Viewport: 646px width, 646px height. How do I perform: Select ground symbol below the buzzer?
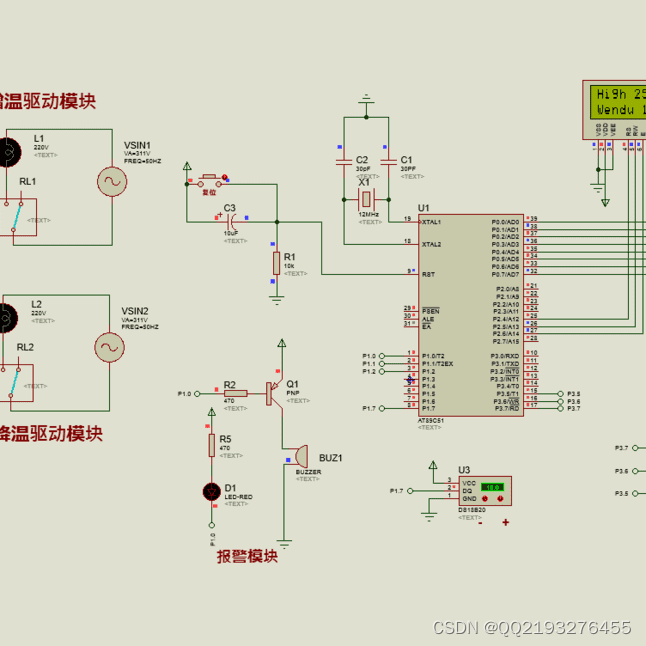[x=284, y=543]
